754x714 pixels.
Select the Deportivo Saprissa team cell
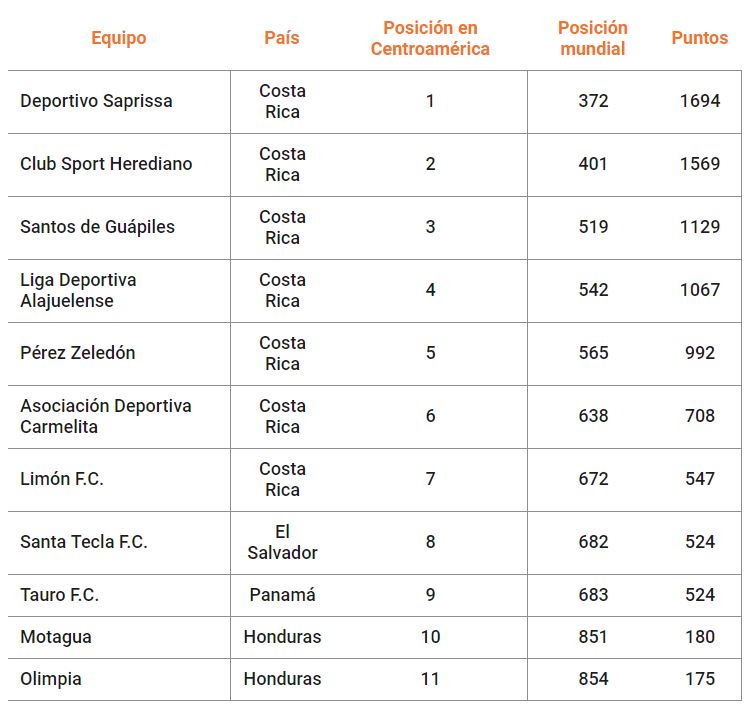point(96,101)
